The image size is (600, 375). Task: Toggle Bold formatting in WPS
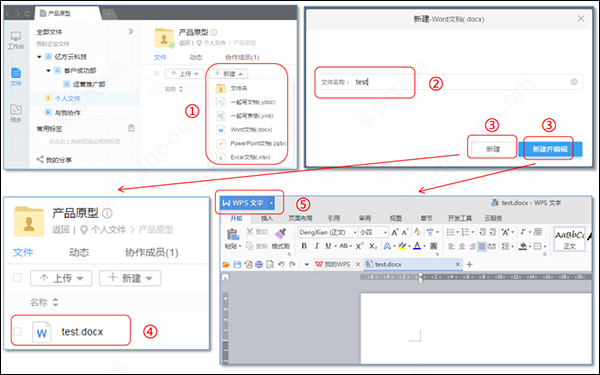tap(304, 246)
